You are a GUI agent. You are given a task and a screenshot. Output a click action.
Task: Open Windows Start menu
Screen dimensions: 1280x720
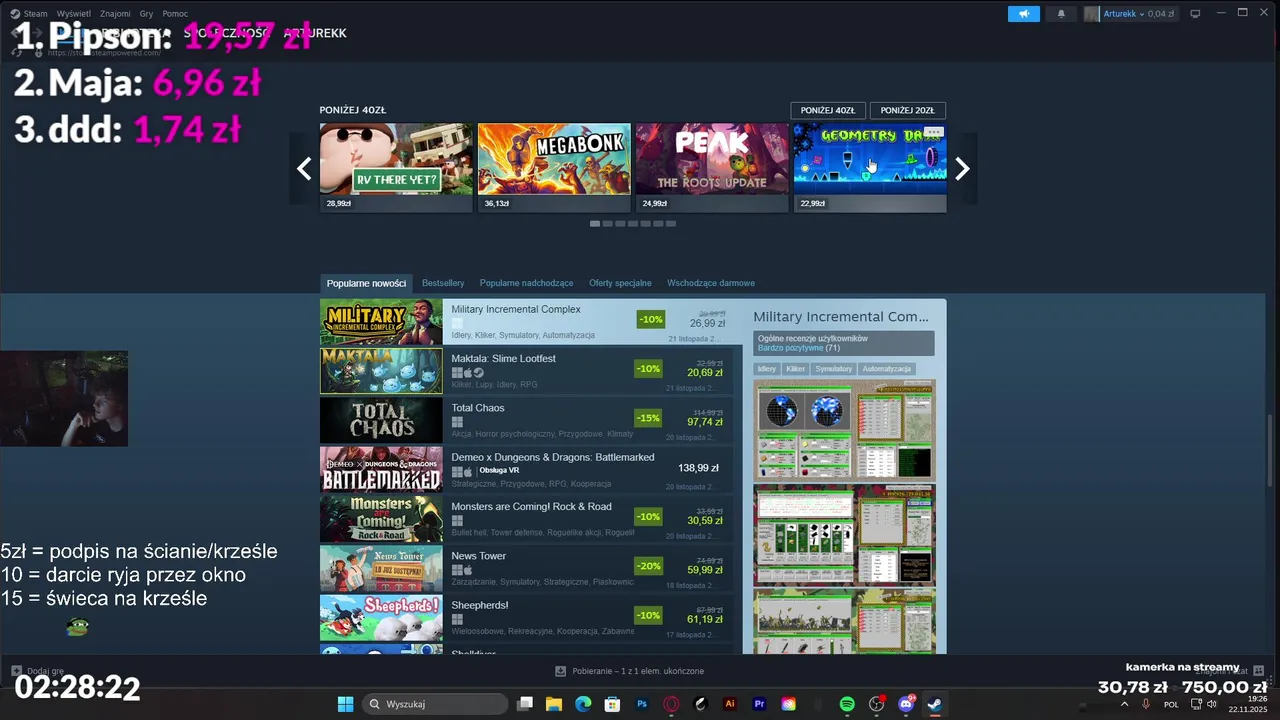click(345, 704)
